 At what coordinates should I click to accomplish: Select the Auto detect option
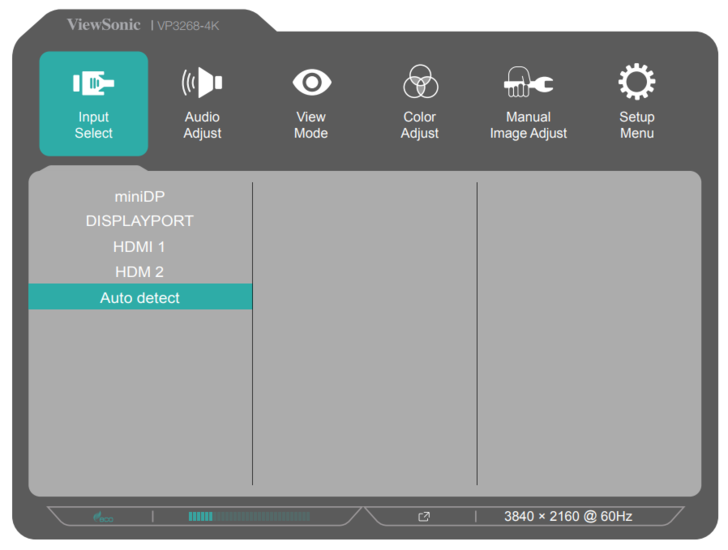point(140,297)
